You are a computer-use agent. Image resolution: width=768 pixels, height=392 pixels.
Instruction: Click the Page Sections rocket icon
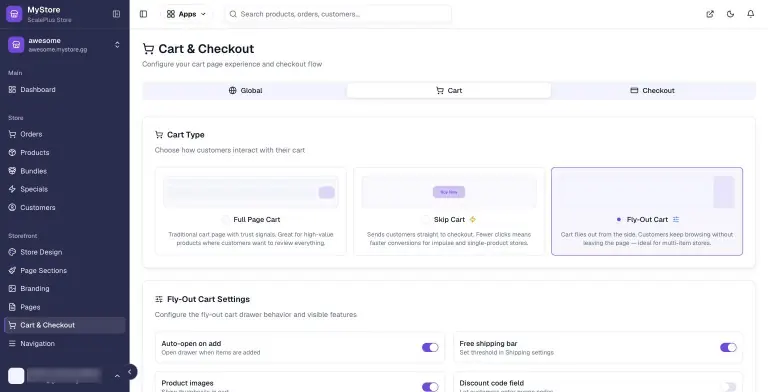point(12,270)
